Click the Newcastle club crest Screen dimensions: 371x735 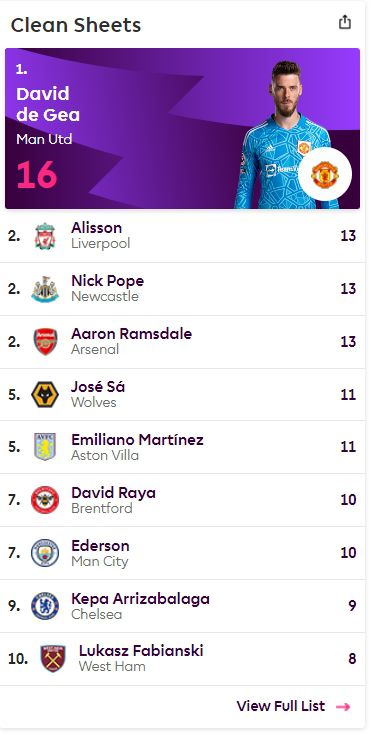[45, 289]
